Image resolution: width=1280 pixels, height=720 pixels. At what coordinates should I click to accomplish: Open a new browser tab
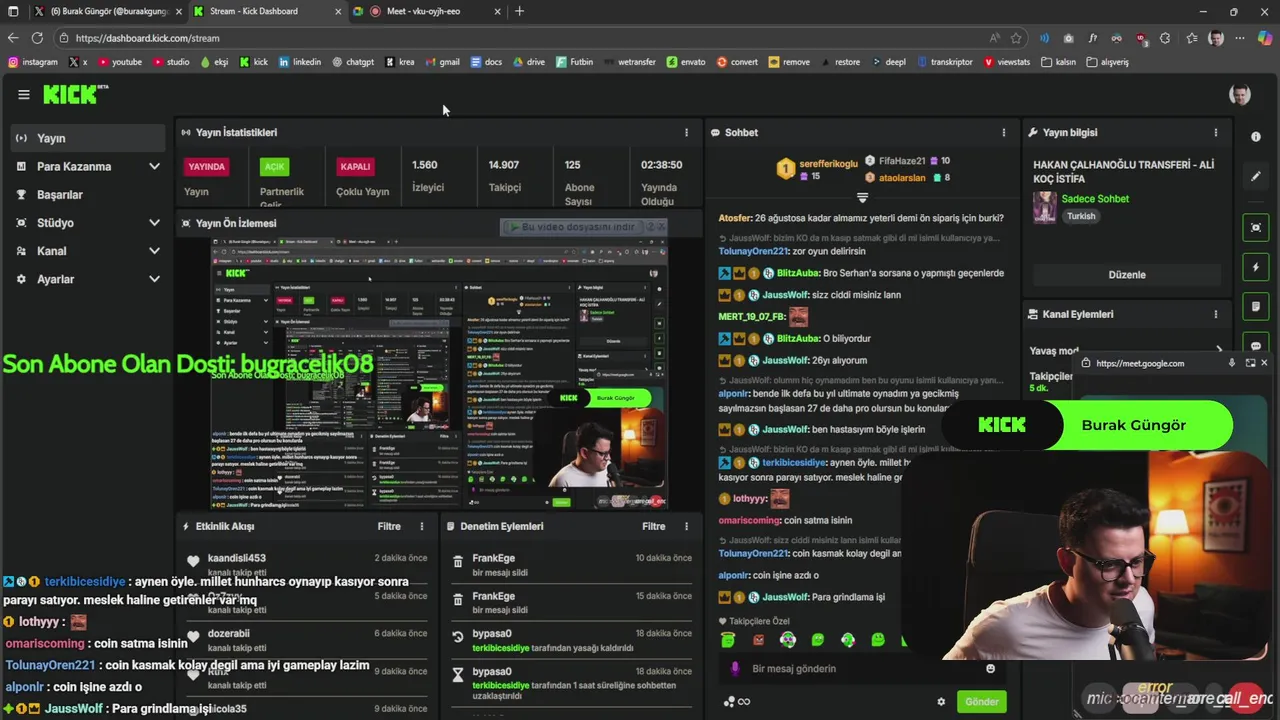[x=519, y=11]
